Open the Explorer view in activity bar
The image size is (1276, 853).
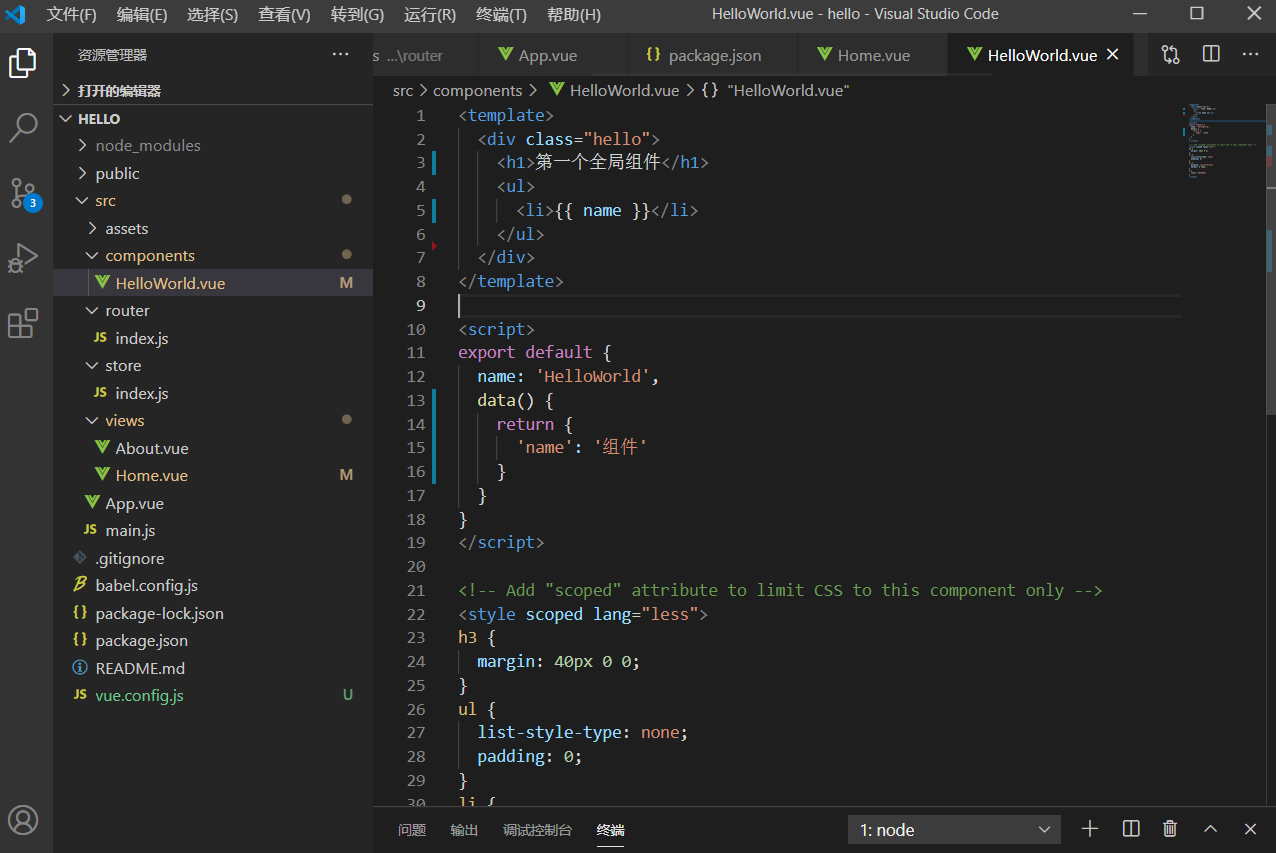point(23,63)
